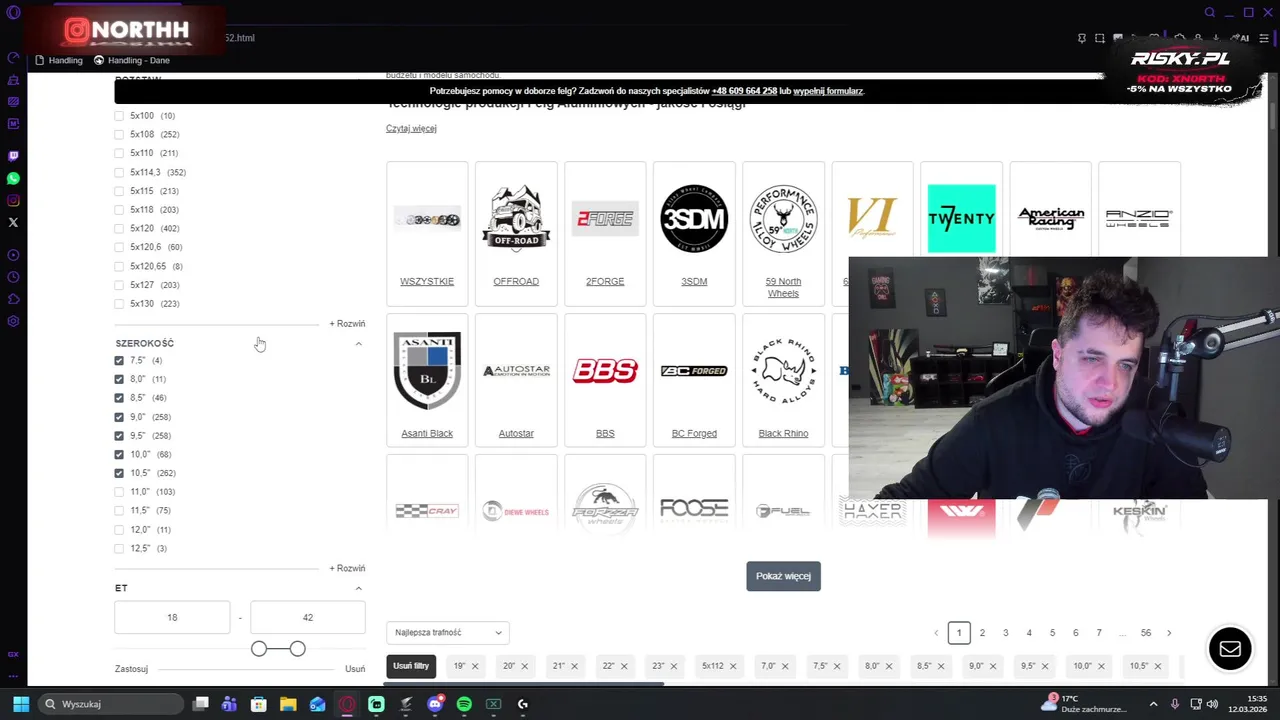Screen dimensions: 1280x720
Task: Open Instagram in the browser sidebar
Action: (x=13, y=200)
